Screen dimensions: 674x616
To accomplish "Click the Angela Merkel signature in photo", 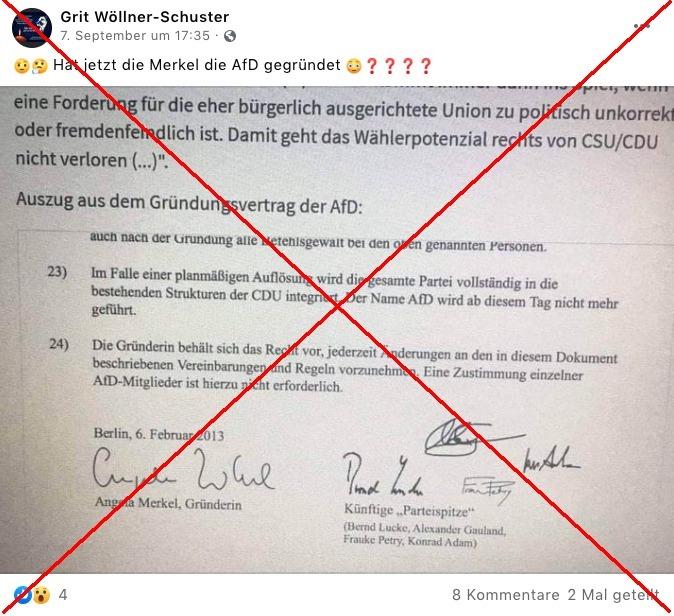I will click(183, 470).
